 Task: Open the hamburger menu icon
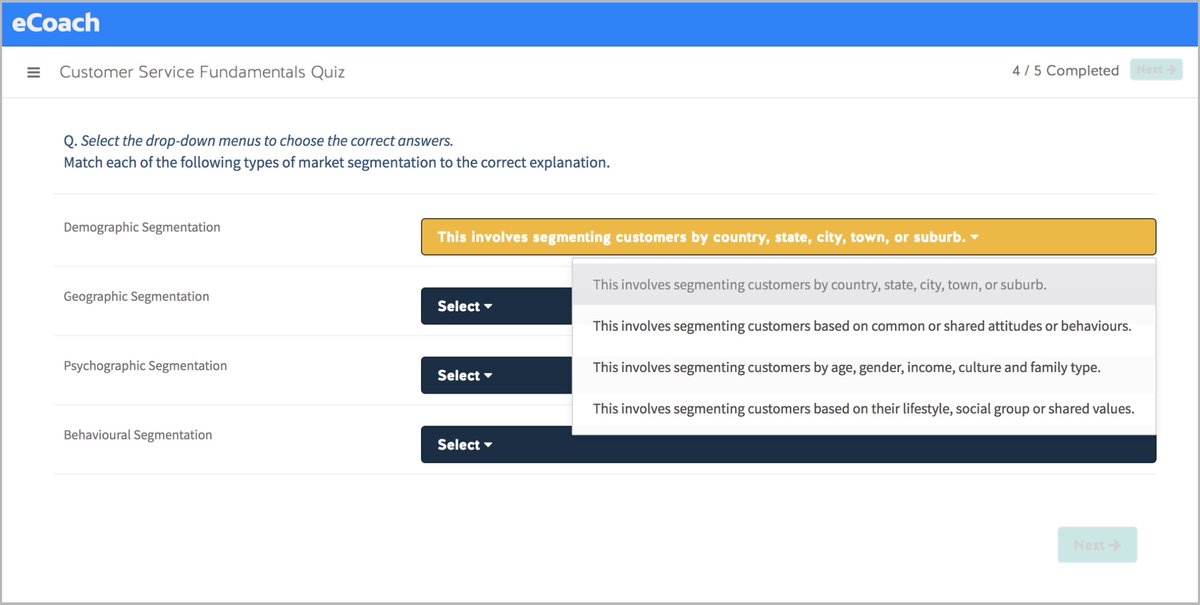(33, 72)
